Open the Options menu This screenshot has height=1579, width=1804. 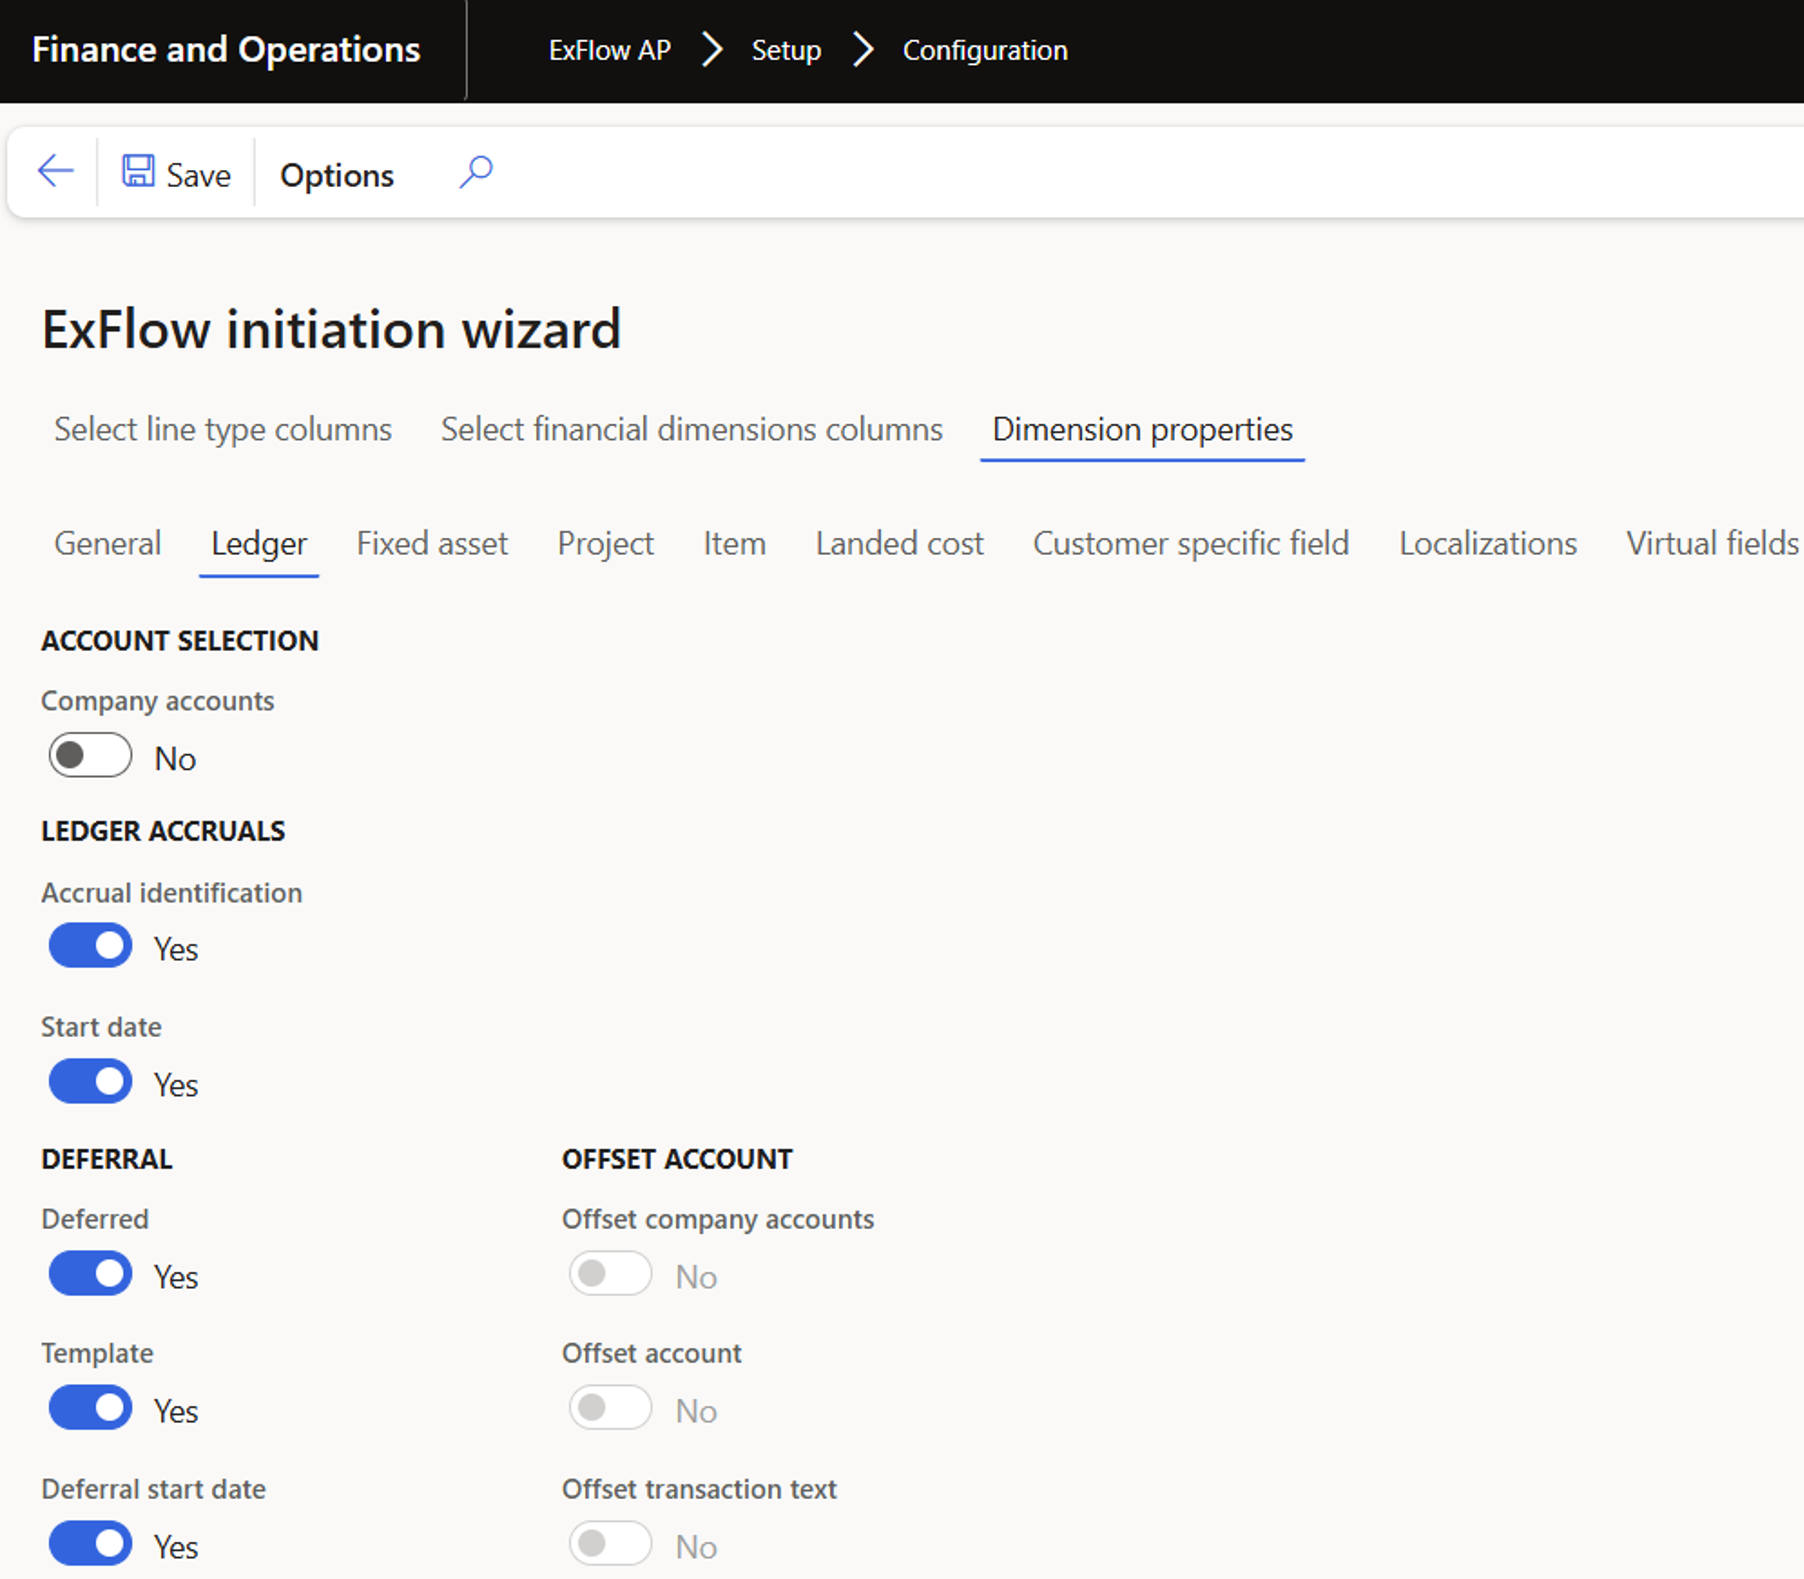pyautogui.click(x=337, y=175)
